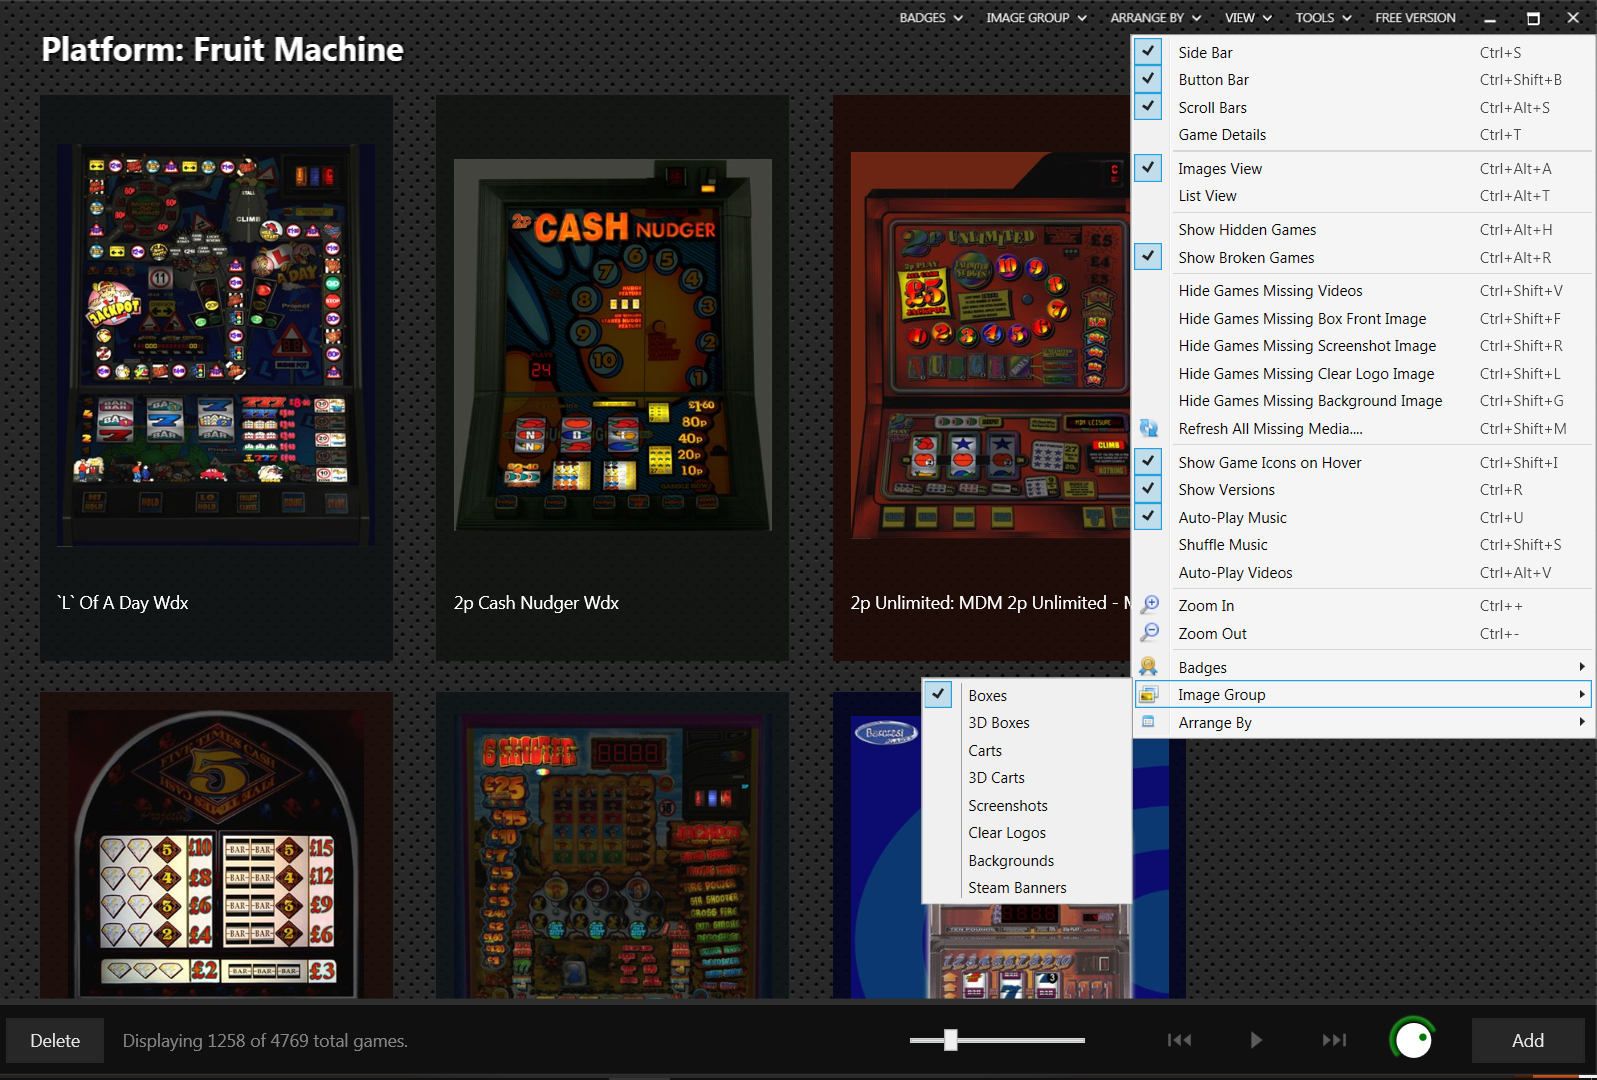The height and width of the screenshot is (1080, 1597).
Task: Click the Platform: Fruit Machine heading
Action: coord(222,49)
